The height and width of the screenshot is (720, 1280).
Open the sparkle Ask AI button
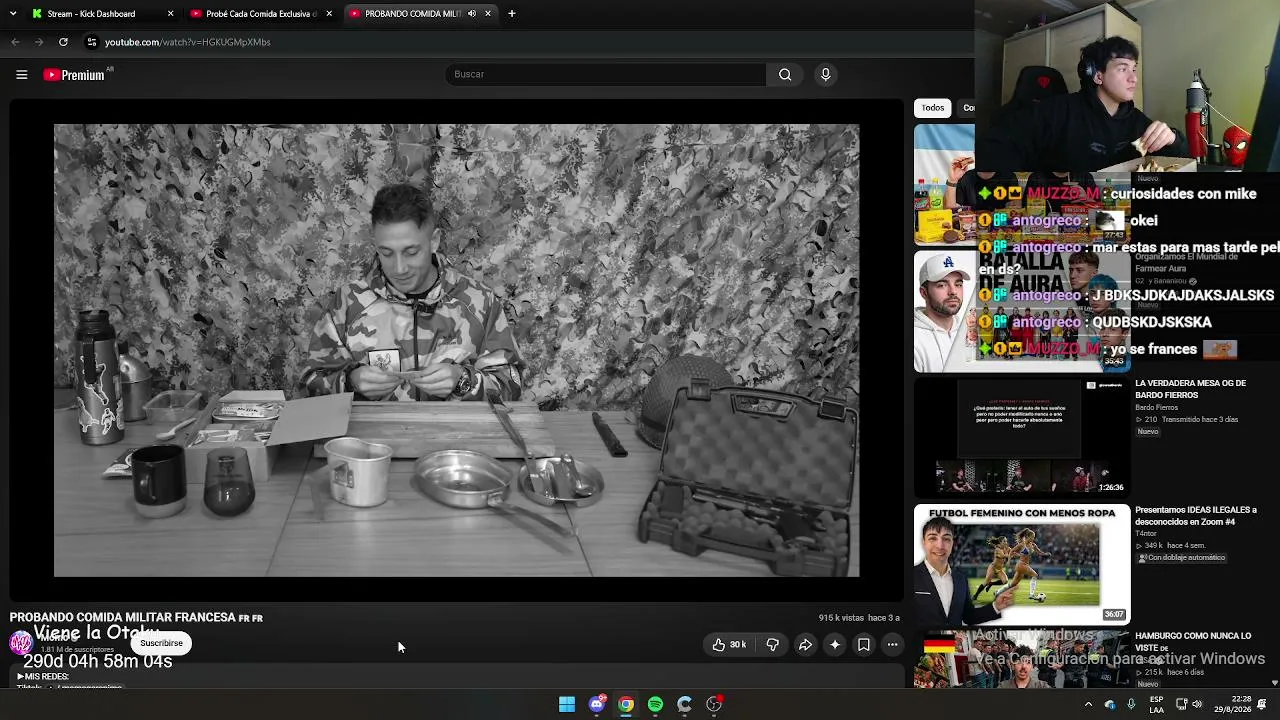835,645
